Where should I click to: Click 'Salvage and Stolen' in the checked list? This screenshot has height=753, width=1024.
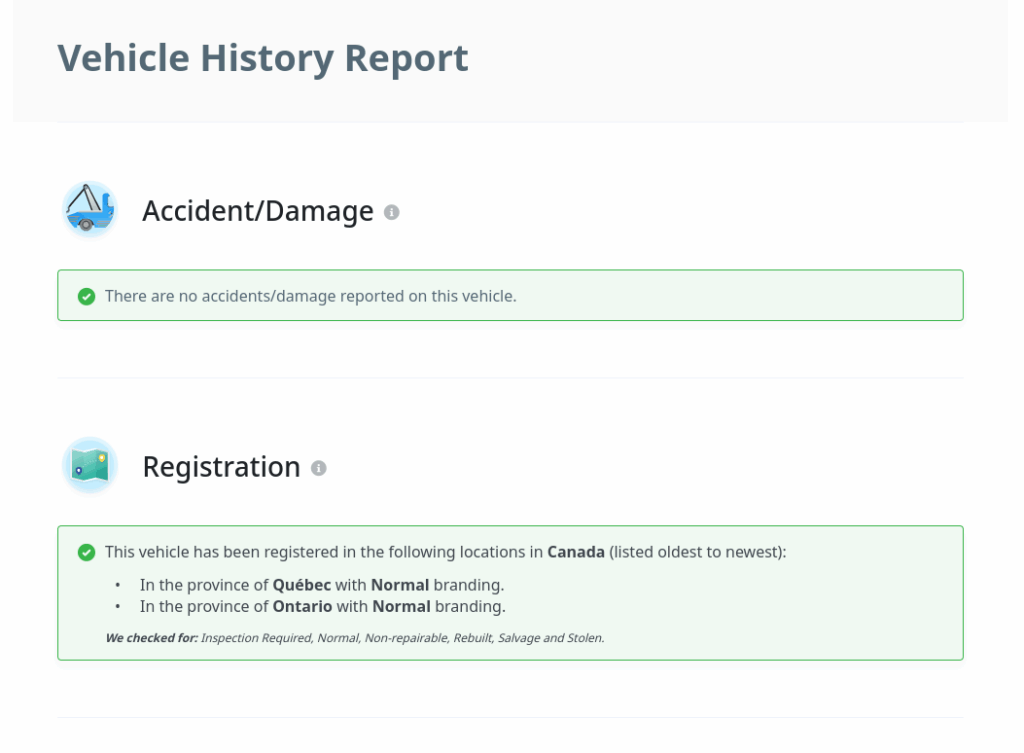[551, 638]
